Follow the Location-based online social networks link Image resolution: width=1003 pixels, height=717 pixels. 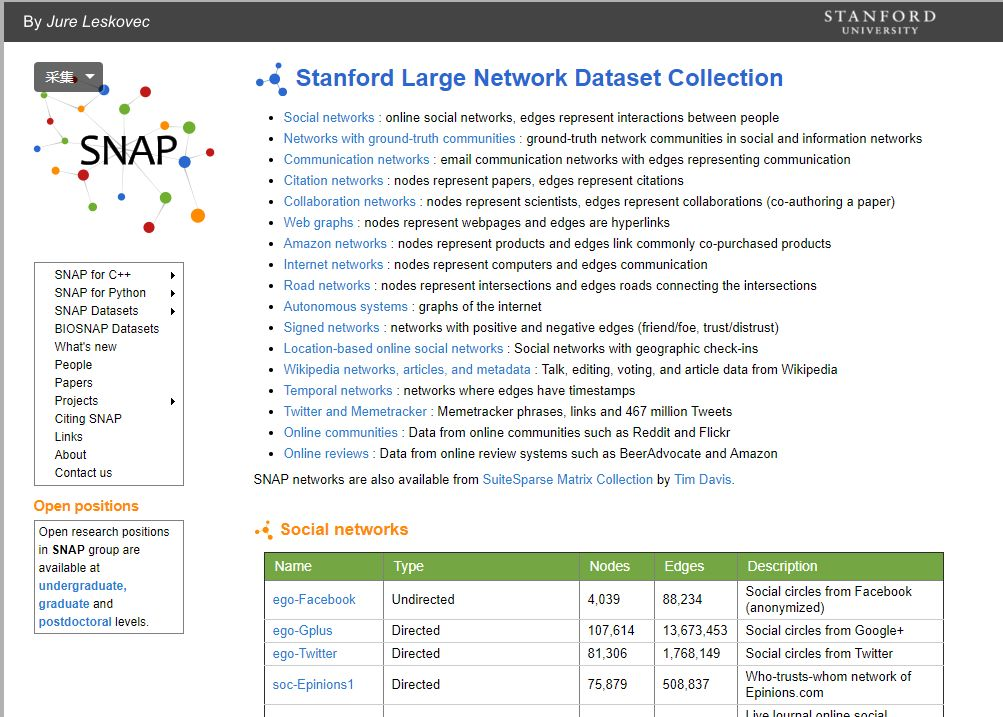[393, 349]
